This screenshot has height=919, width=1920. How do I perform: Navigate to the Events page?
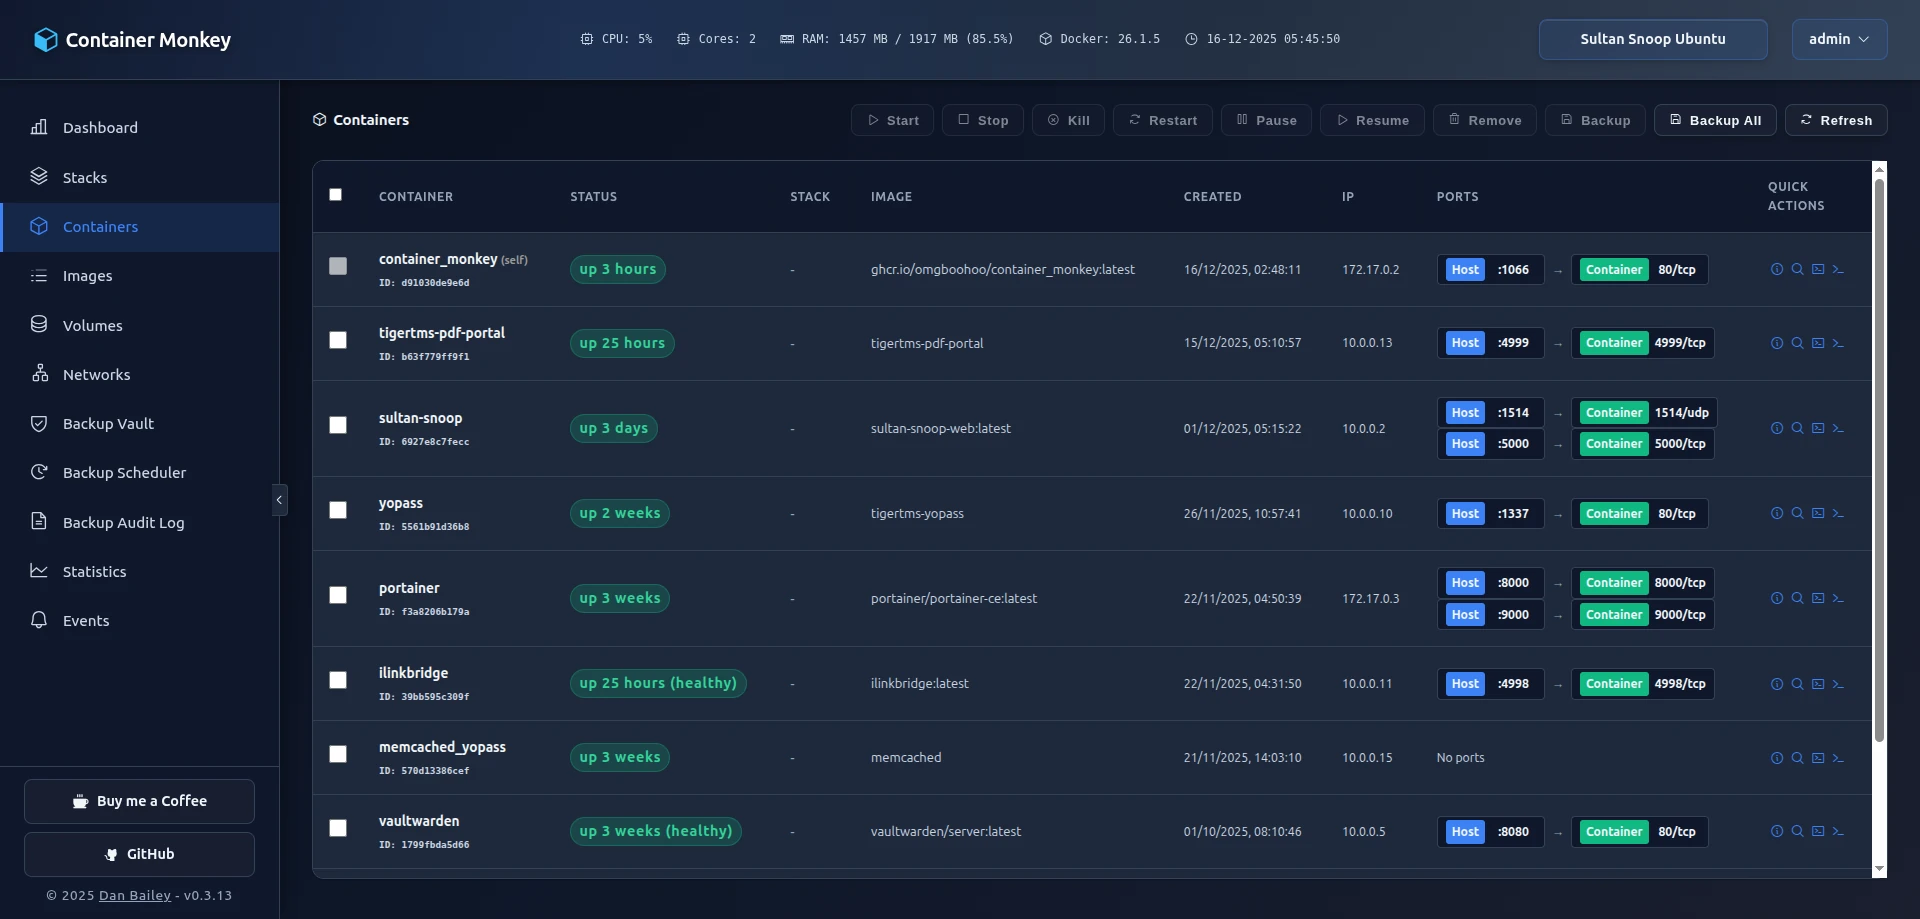[85, 620]
